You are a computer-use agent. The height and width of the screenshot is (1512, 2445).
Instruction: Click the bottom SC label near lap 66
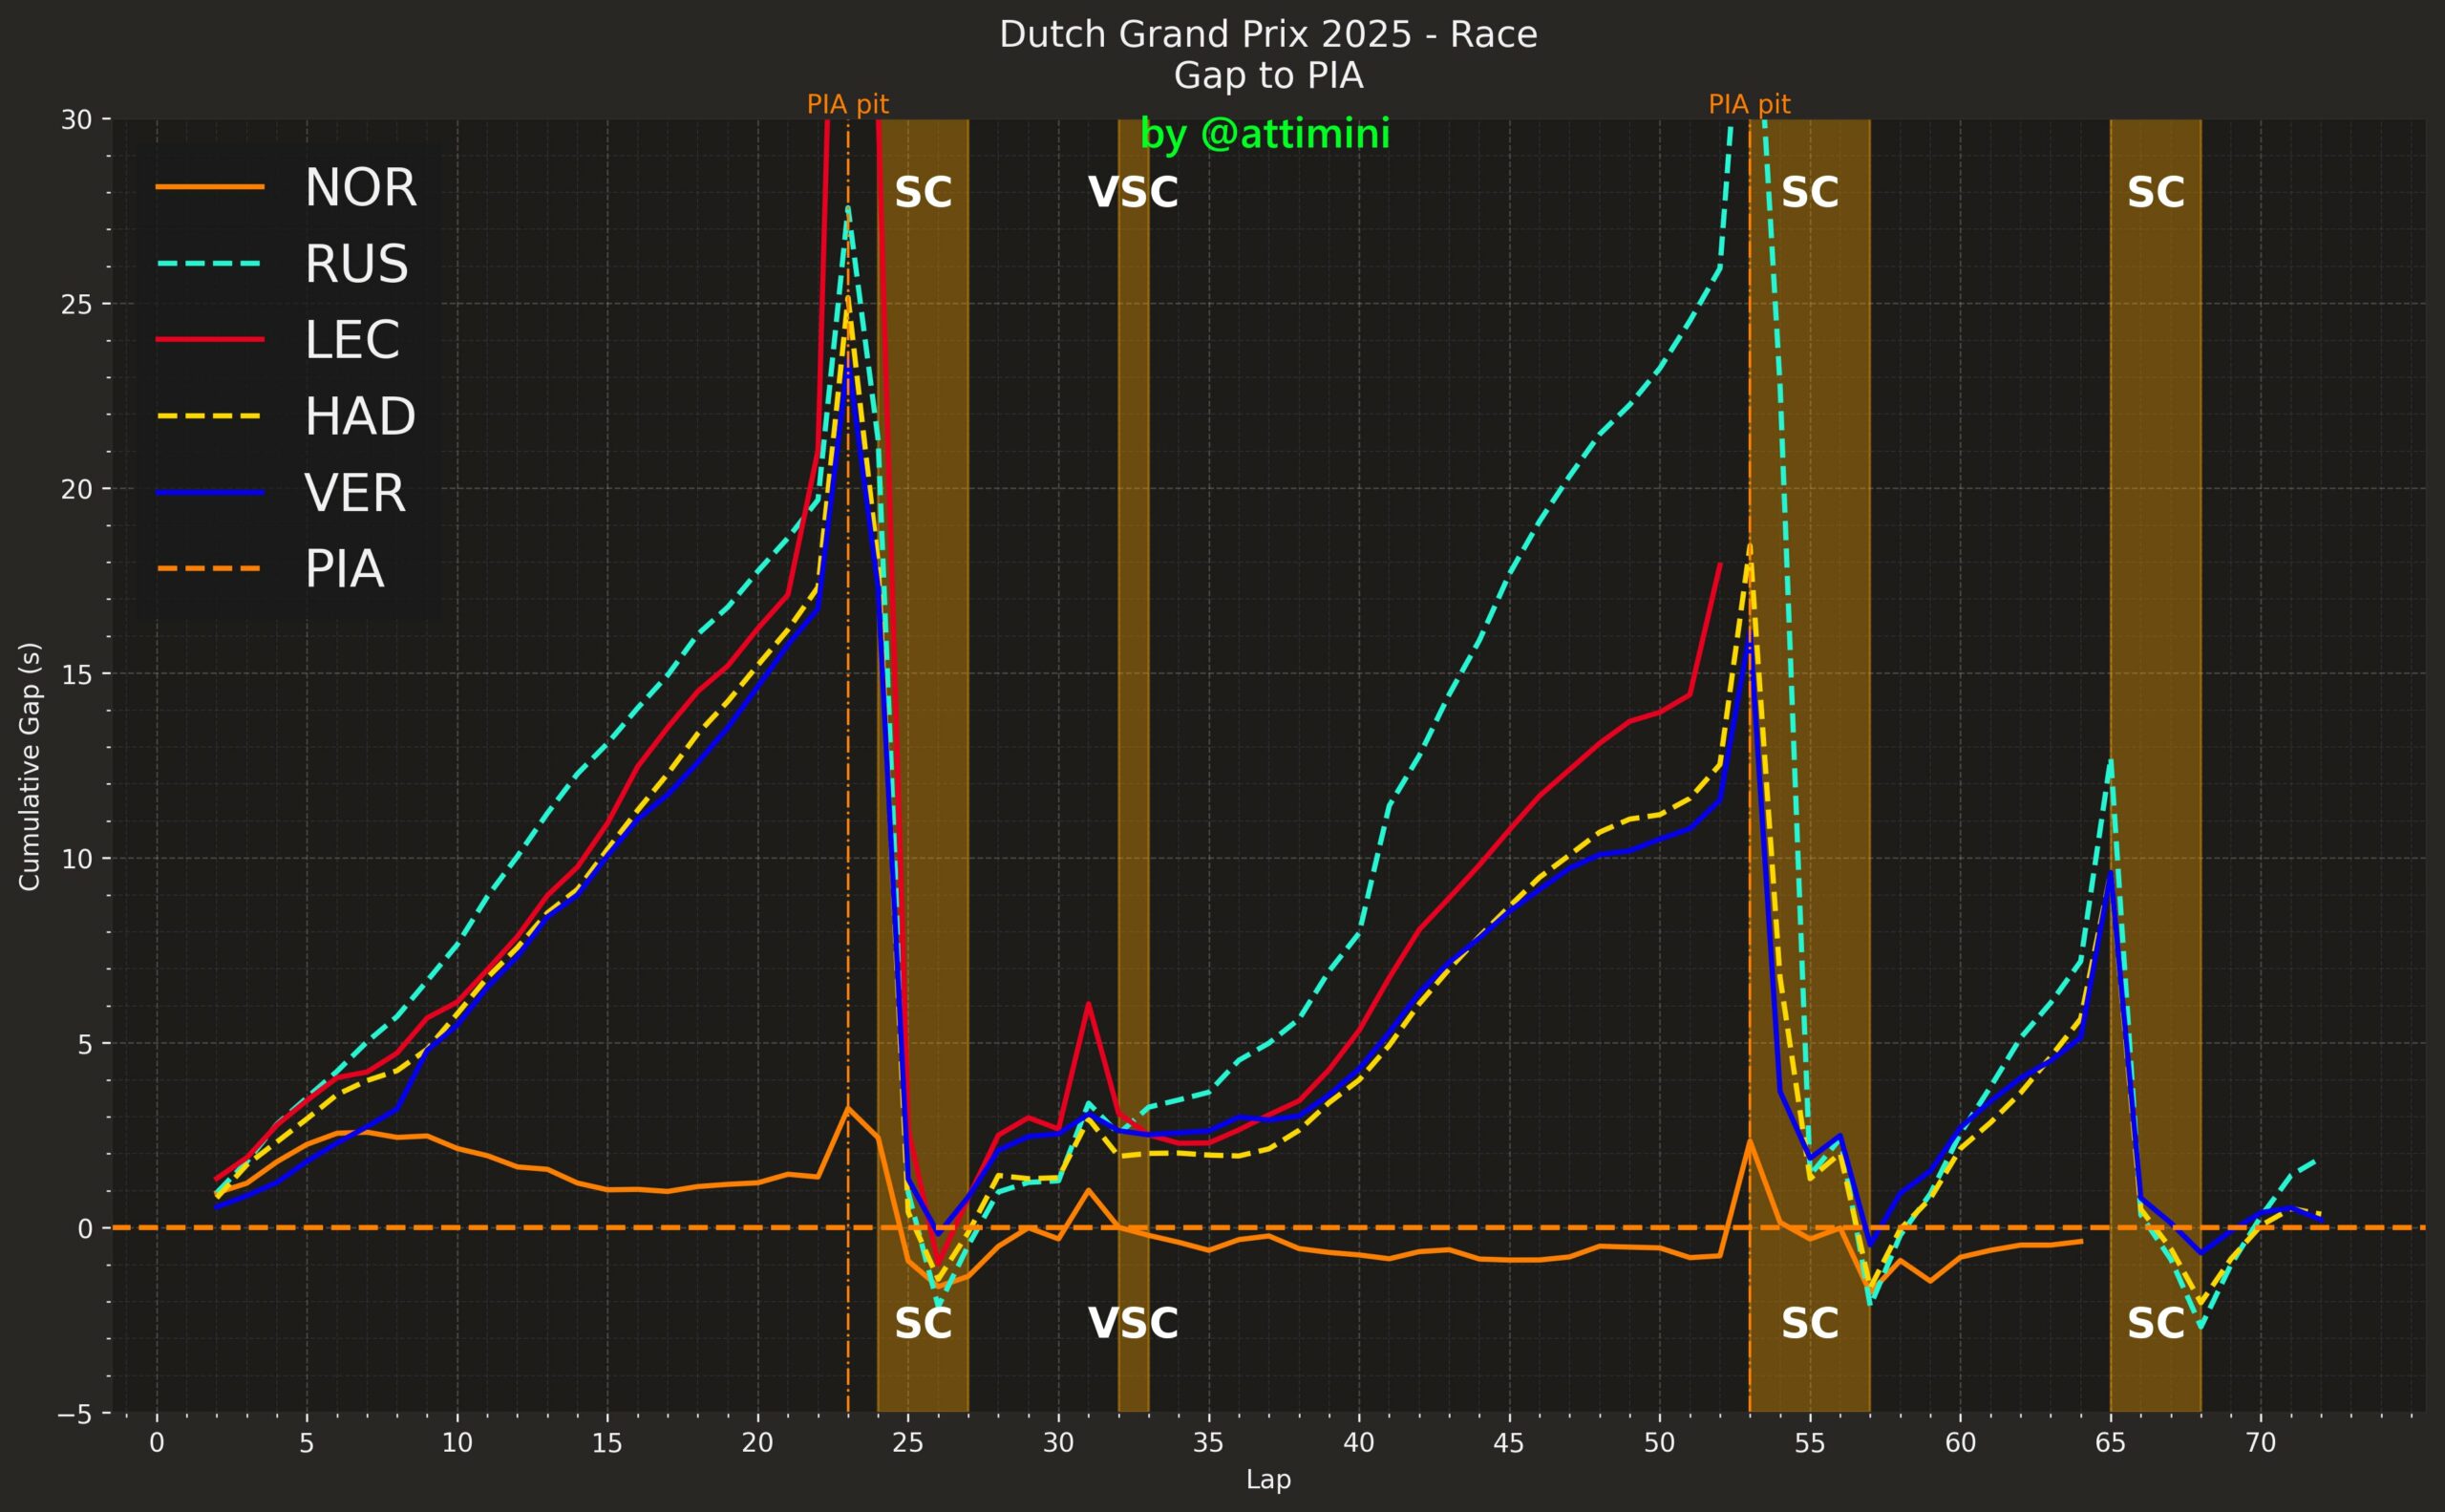coord(2155,1325)
